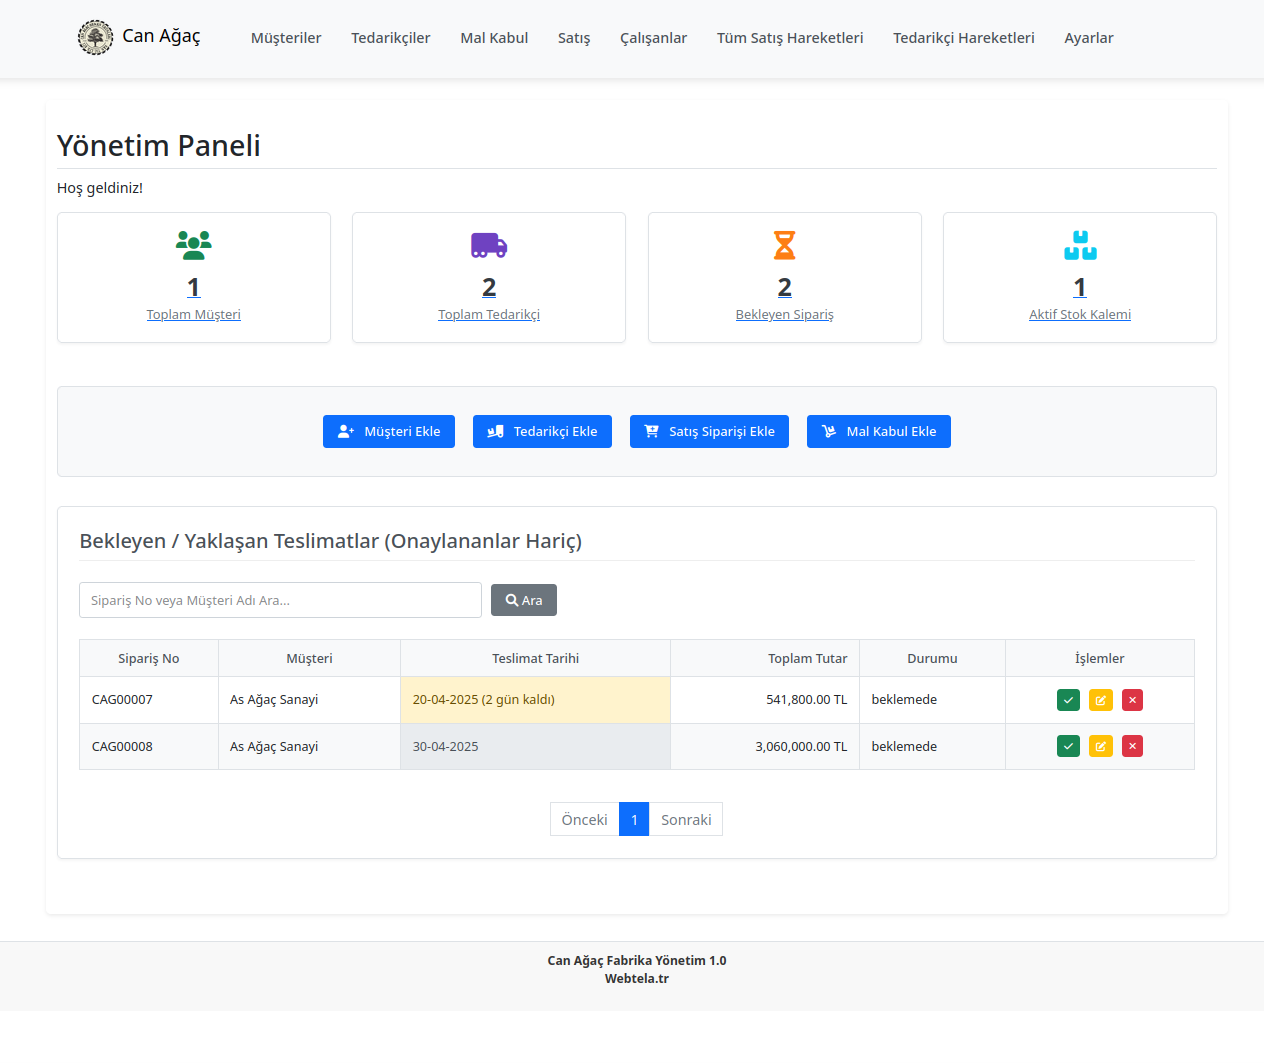This screenshot has width=1264, height=1063.
Task: Click the Sipariş No column header
Action: click(149, 658)
